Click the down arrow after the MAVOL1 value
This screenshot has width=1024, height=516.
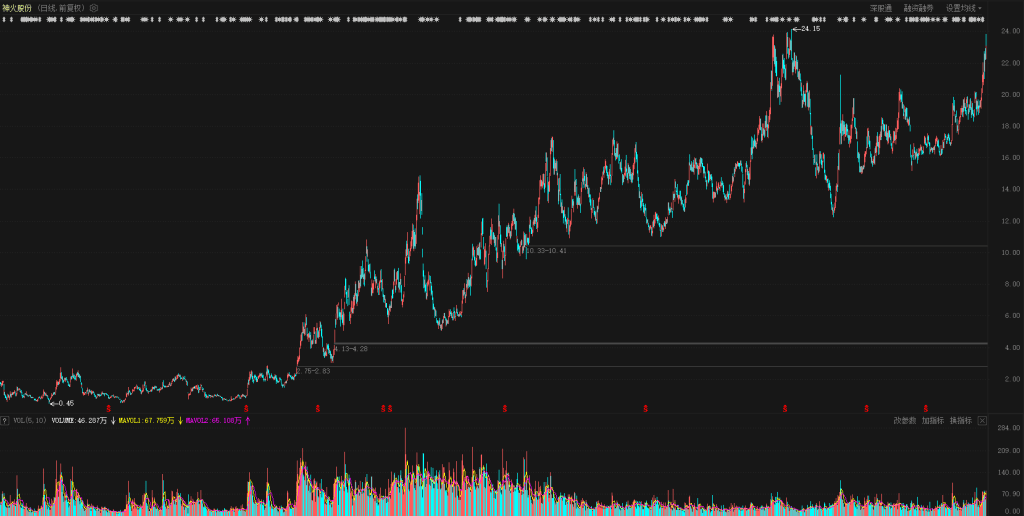(180, 421)
